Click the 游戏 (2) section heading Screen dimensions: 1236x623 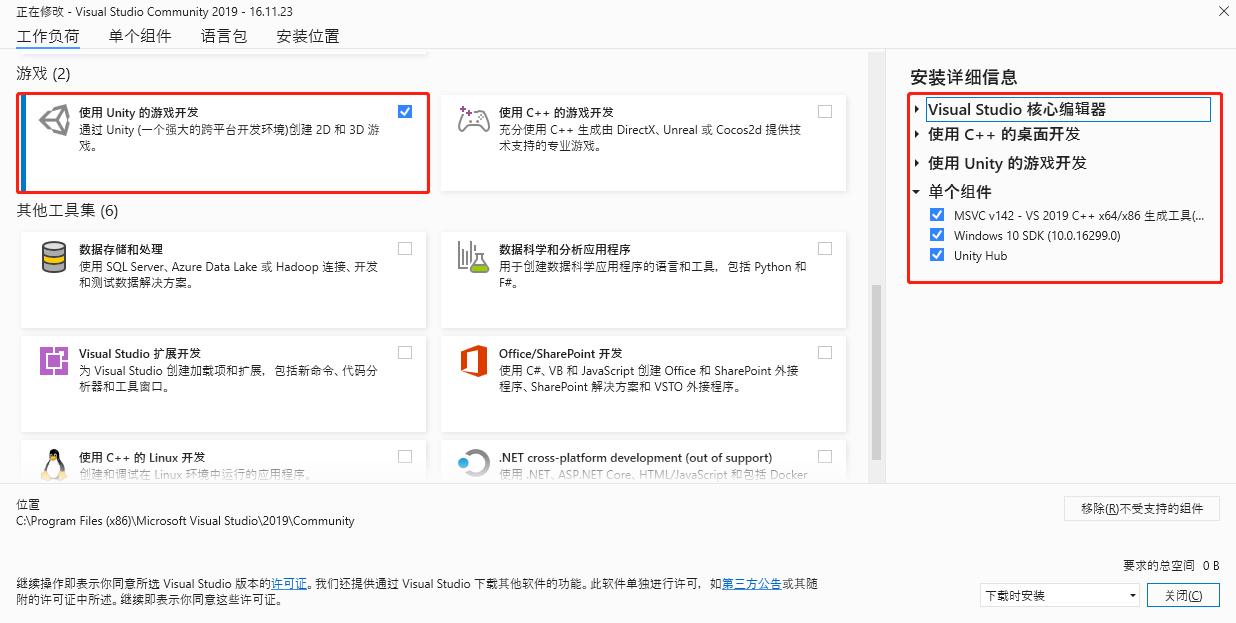(x=44, y=74)
